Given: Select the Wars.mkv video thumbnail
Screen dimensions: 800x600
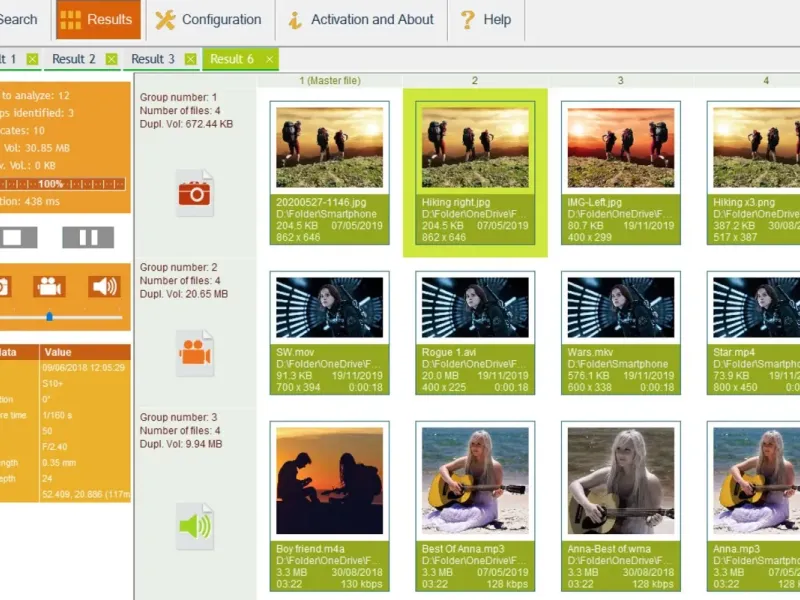Looking at the screenshot, I should coord(621,308).
